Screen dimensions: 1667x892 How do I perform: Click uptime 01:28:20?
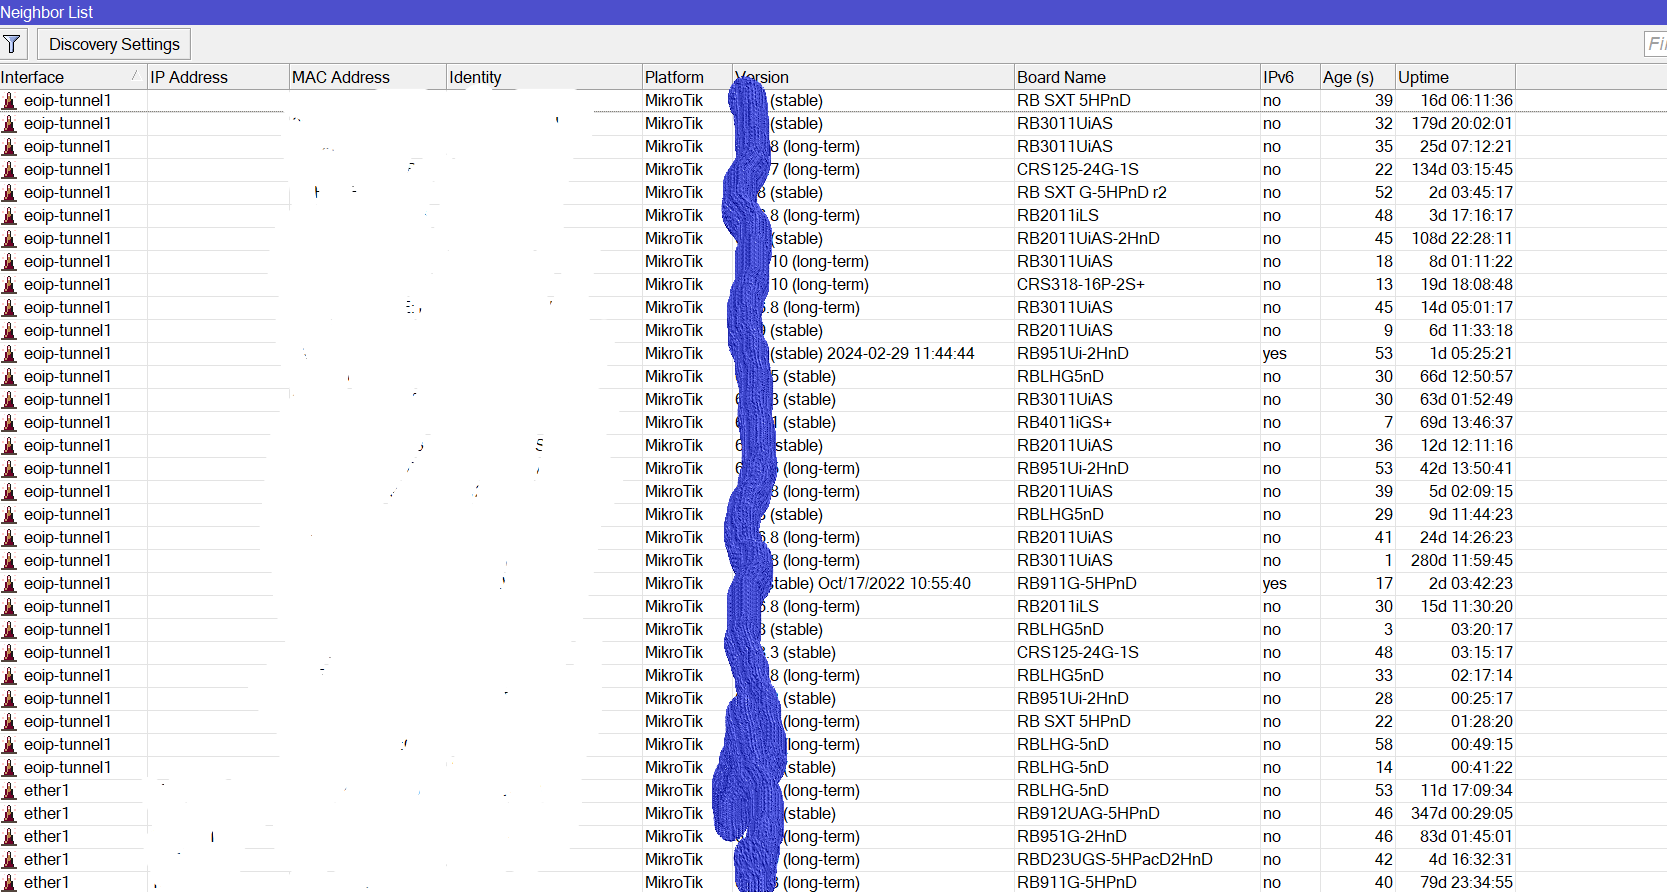click(1482, 721)
